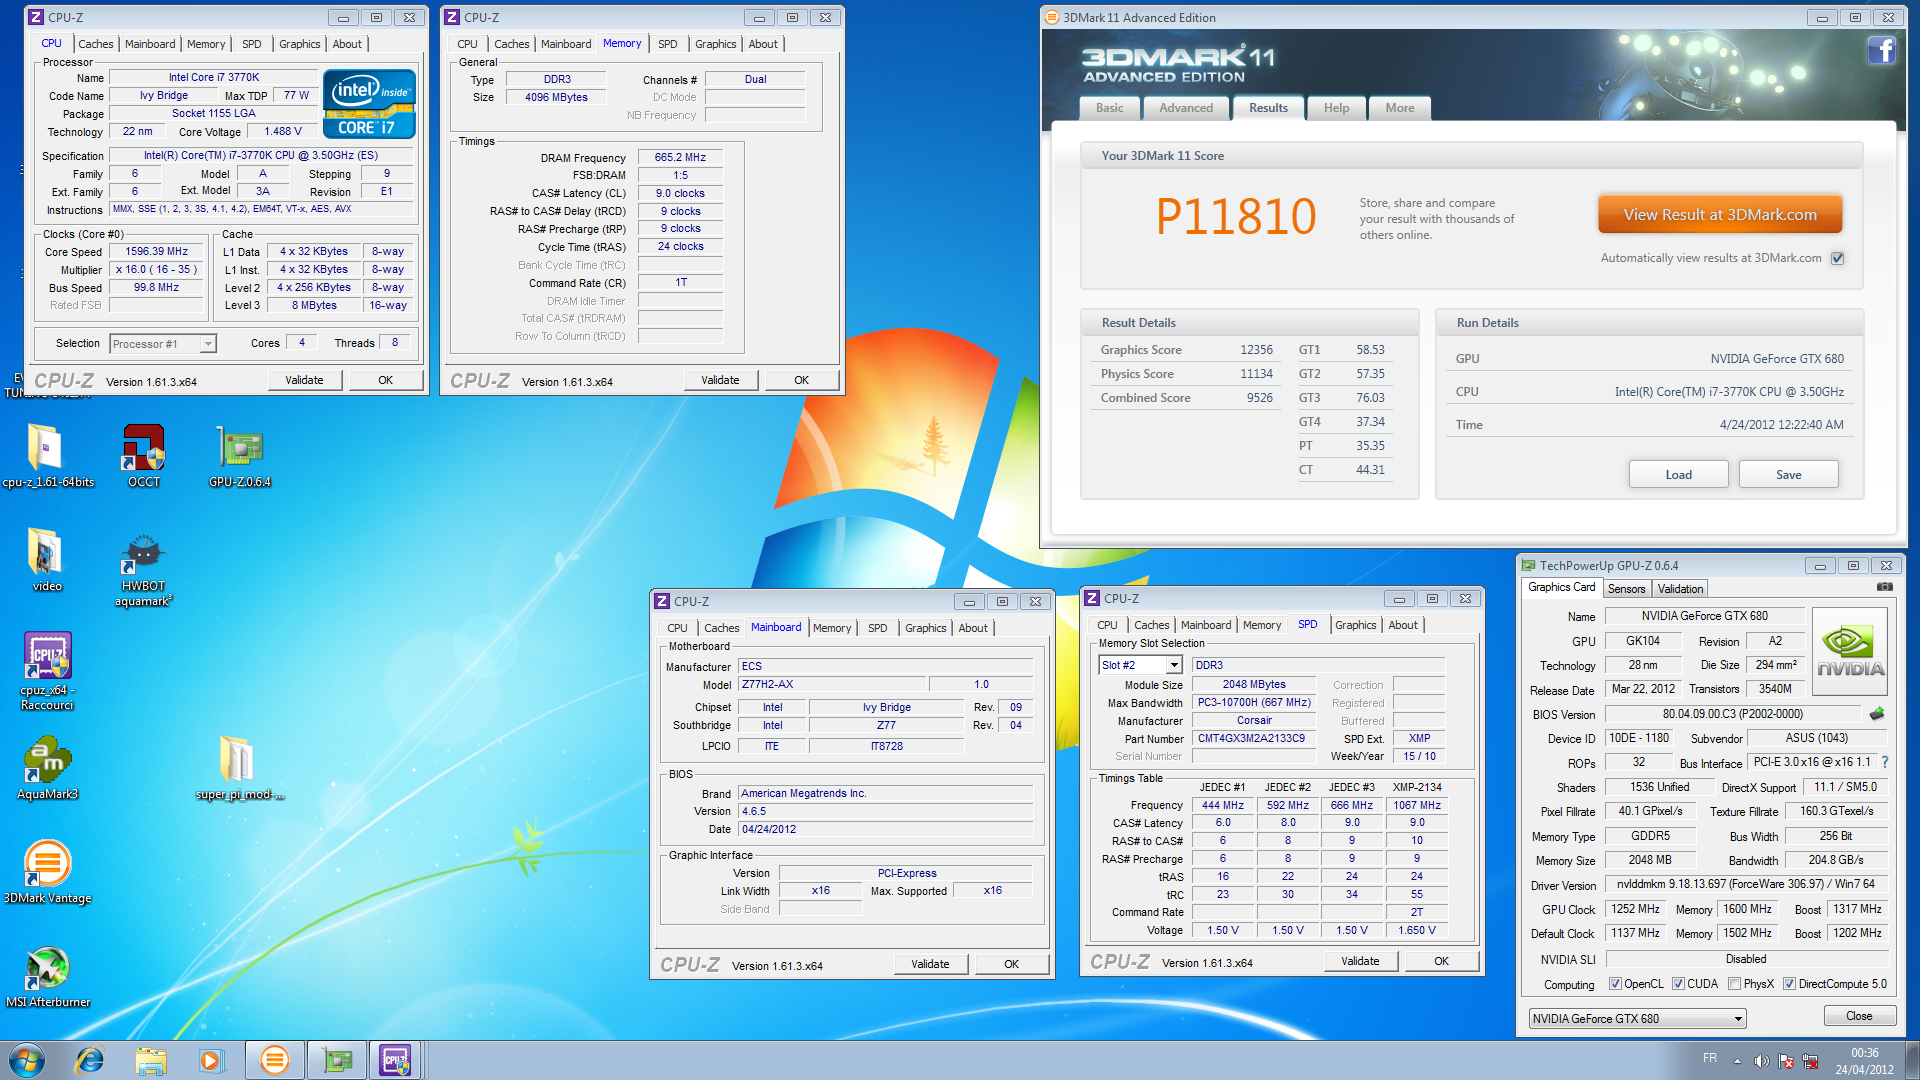Open the Graphics tab in the SPD CPU-Z window
This screenshot has height=1080, width=1920.
pos(1355,625)
